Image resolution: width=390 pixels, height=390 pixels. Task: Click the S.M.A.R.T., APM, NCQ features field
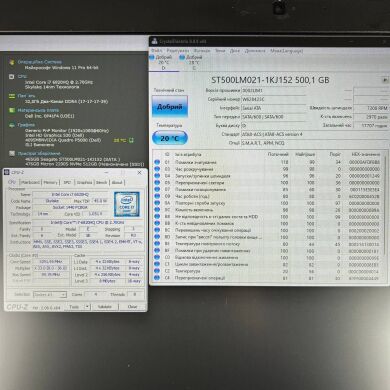(314, 143)
